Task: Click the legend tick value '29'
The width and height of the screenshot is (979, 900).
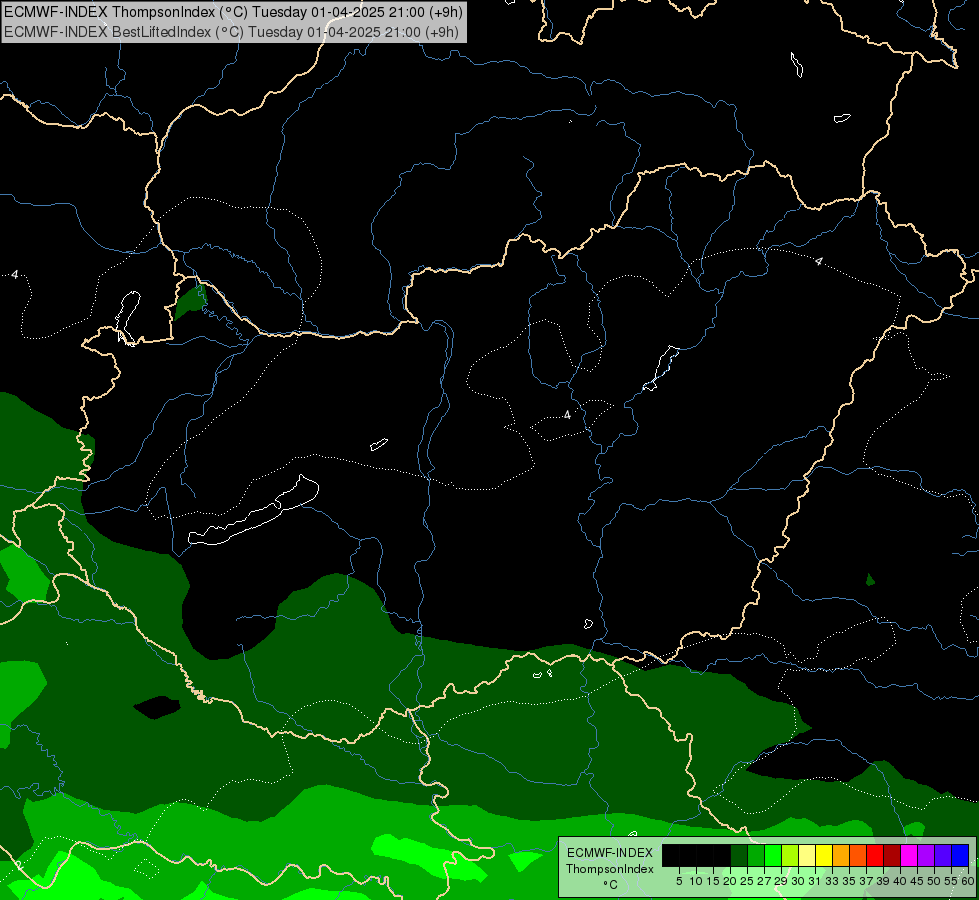Action: click(781, 881)
